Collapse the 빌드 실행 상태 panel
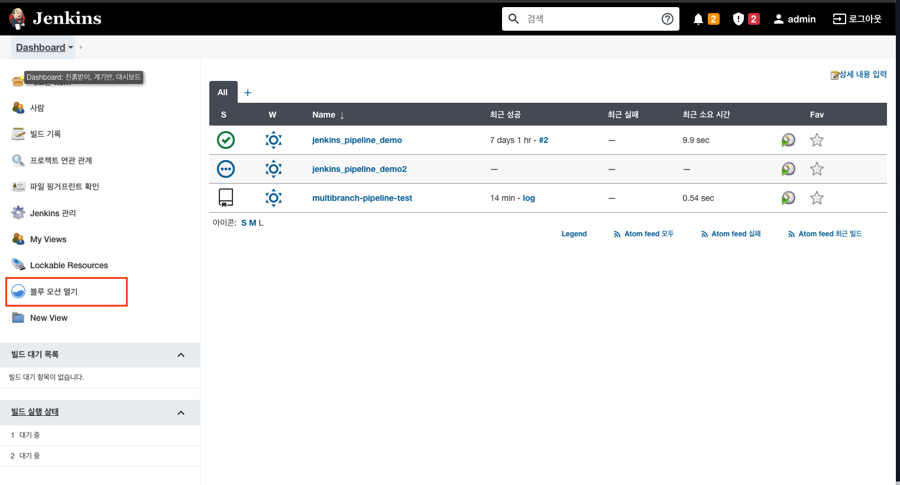This screenshot has height=485, width=900. [x=181, y=413]
